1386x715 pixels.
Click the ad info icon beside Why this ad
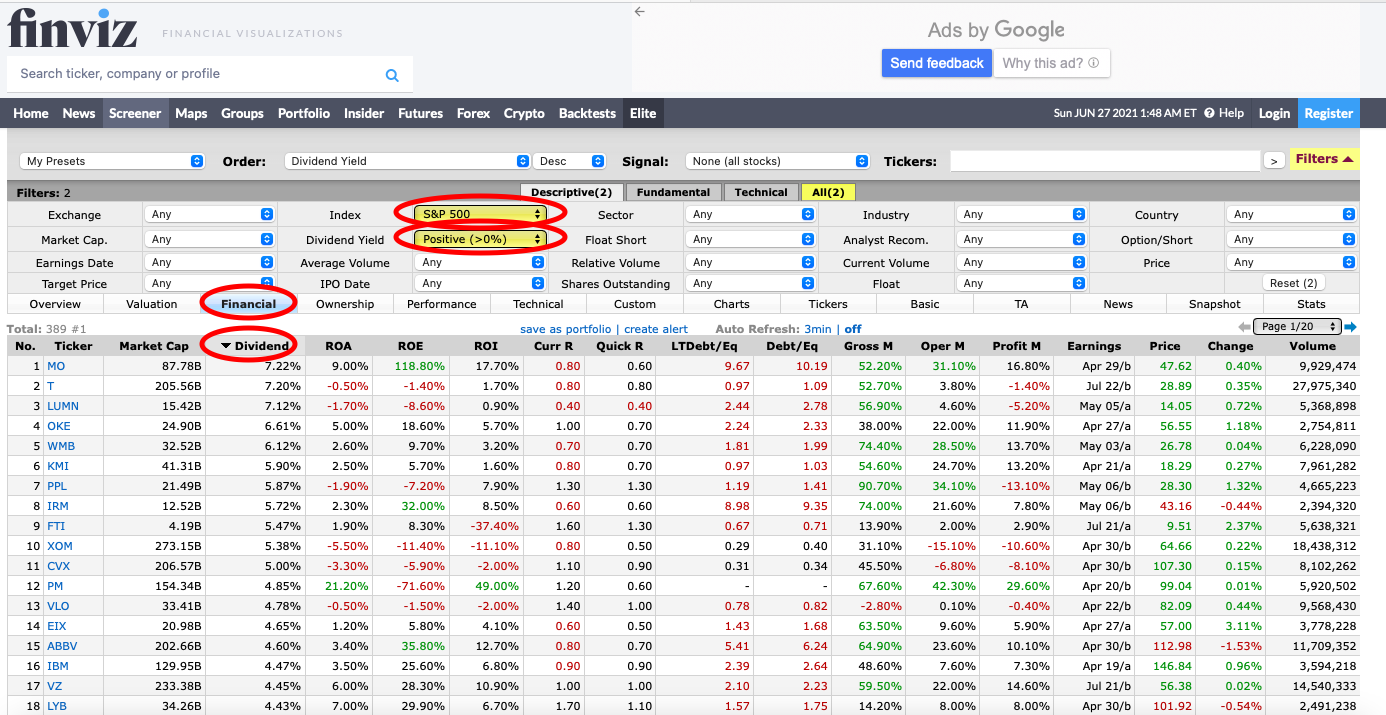[x=1093, y=63]
